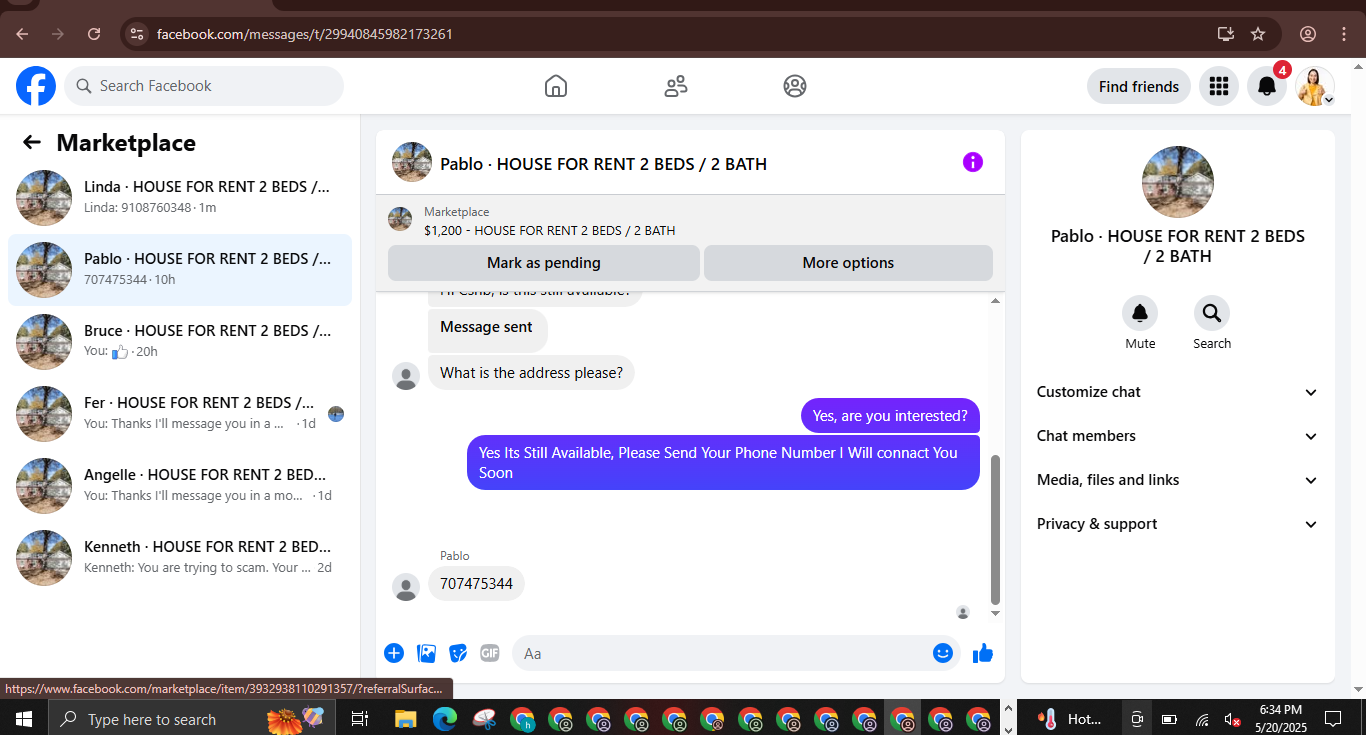Expand the Chat members section
The width and height of the screenshot is (1366, 735).
coord(1177,436)
